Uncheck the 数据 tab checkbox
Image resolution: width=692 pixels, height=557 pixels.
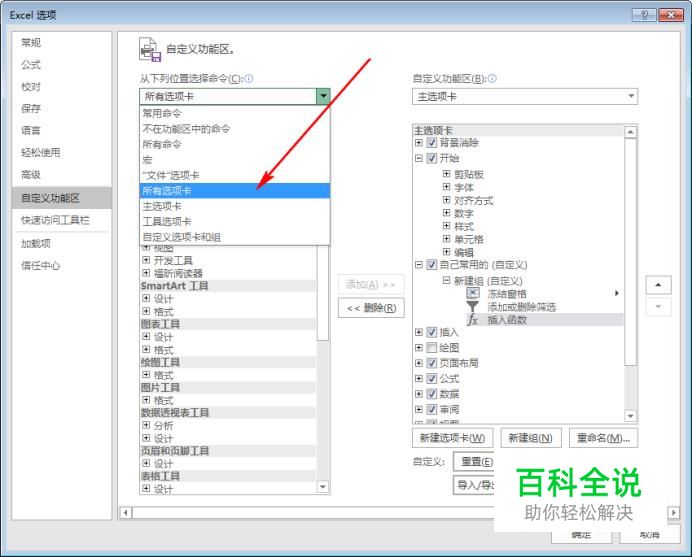point(432,394)
